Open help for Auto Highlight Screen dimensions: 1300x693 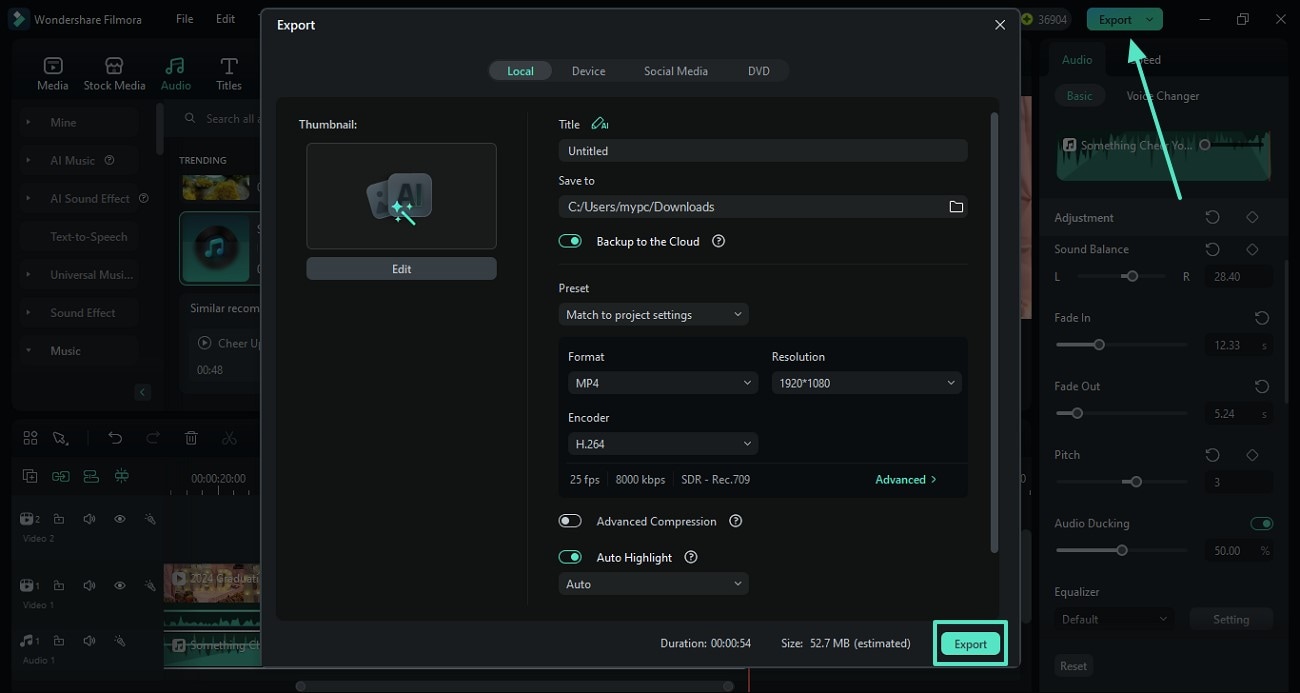[x=690, y=558]
